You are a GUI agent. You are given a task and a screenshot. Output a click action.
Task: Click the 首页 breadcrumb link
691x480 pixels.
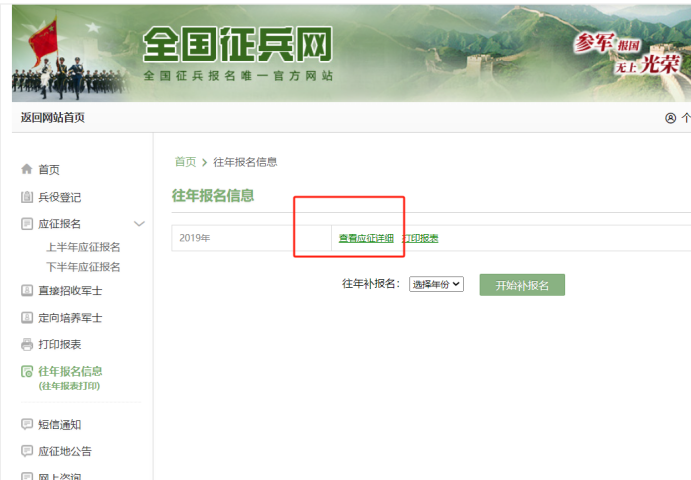185,162
